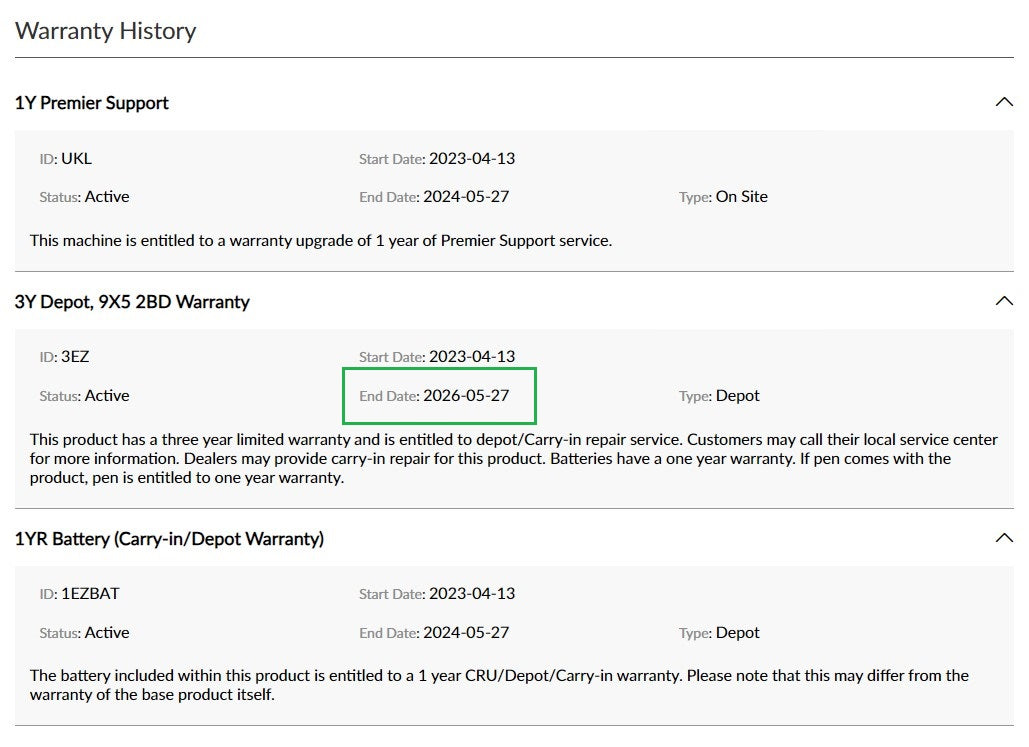Viewport: 1029px width, 747px height.
Task: Click the 3Y Depot, 9X5 2BD Warranty heading
Action: (x=132, y=302)
